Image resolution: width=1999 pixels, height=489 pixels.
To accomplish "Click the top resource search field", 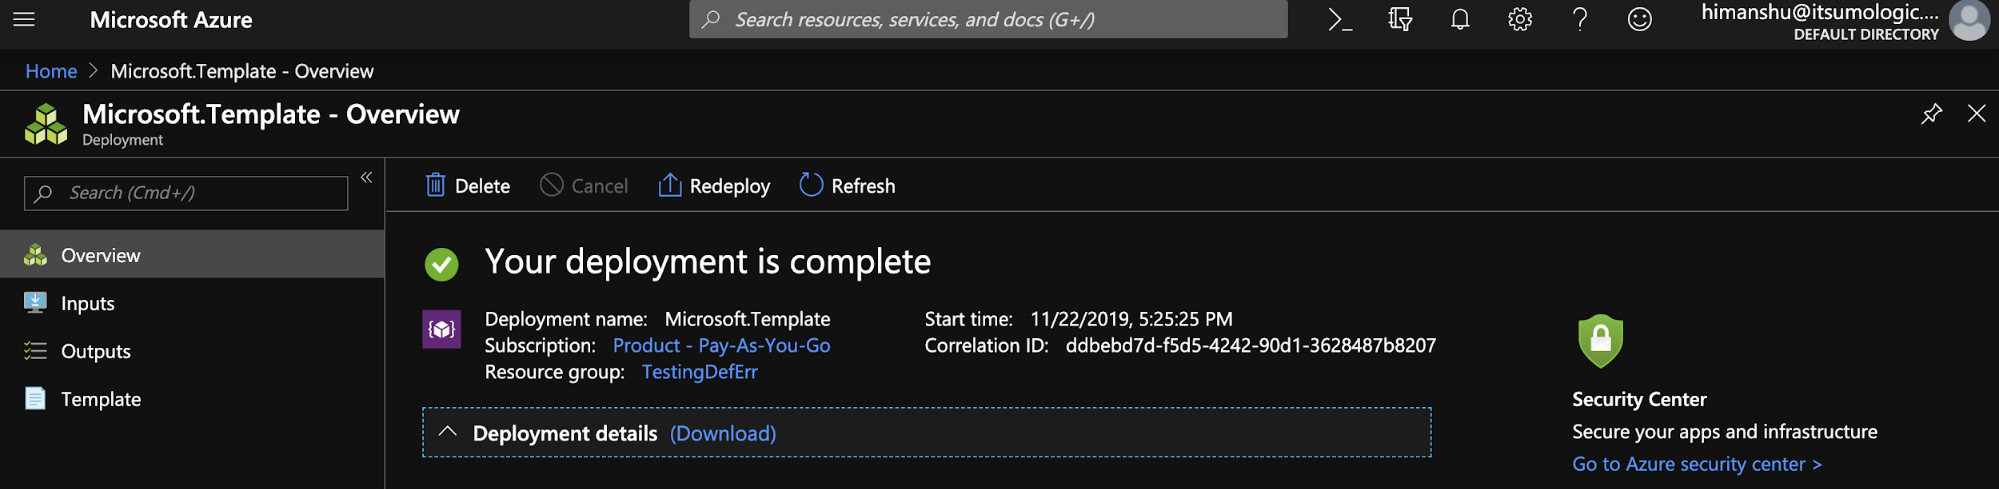I will (x=988, y=20).
